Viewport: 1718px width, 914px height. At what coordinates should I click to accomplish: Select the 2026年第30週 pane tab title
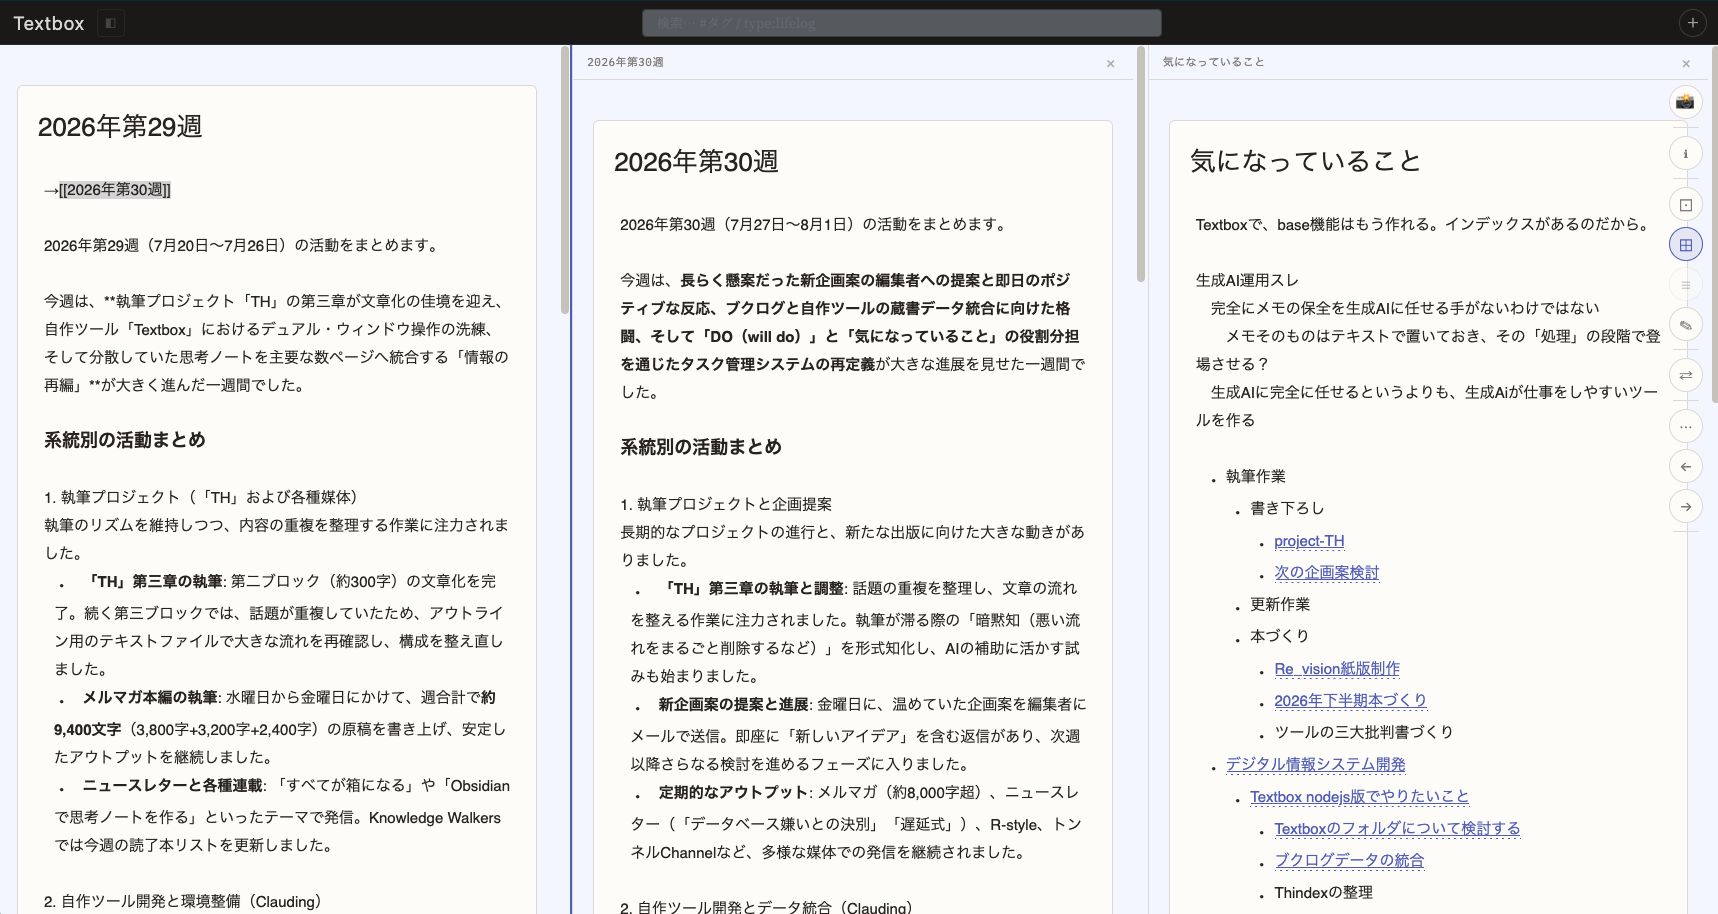coord(625,62)
